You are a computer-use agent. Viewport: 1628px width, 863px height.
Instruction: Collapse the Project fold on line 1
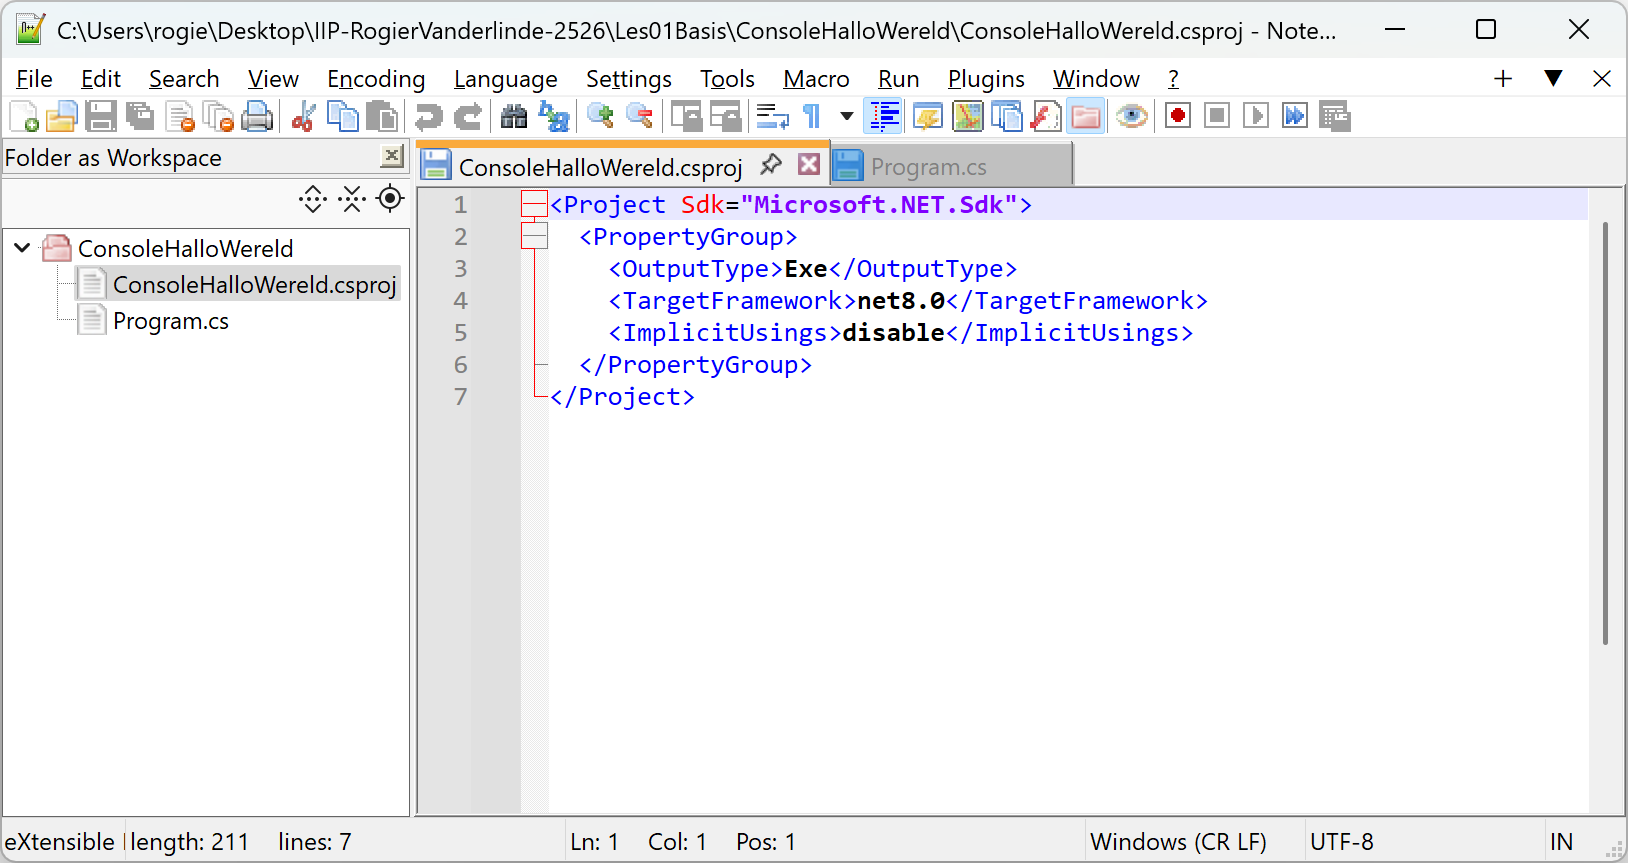pyautogui.click(x=534, y=204)
